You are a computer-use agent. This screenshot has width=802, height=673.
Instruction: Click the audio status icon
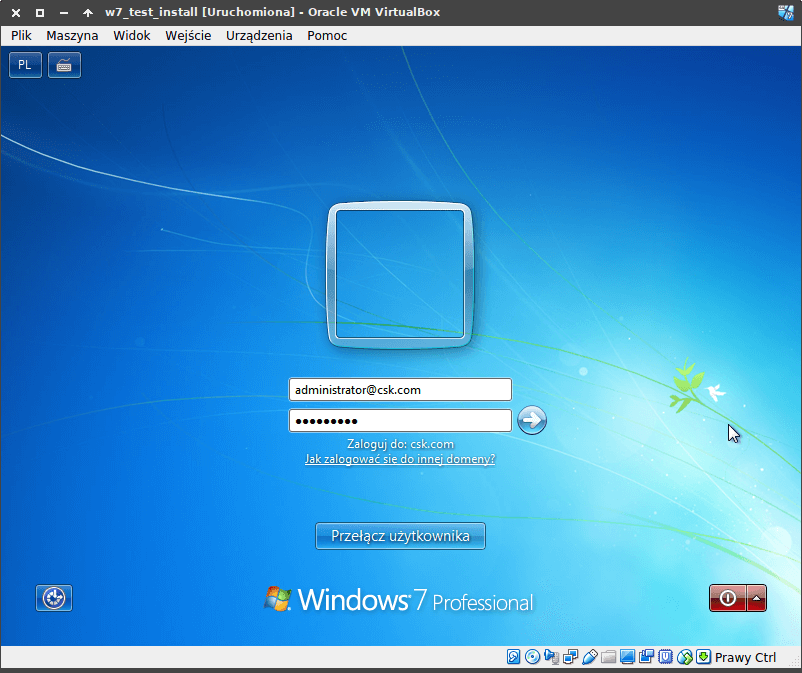551,657
